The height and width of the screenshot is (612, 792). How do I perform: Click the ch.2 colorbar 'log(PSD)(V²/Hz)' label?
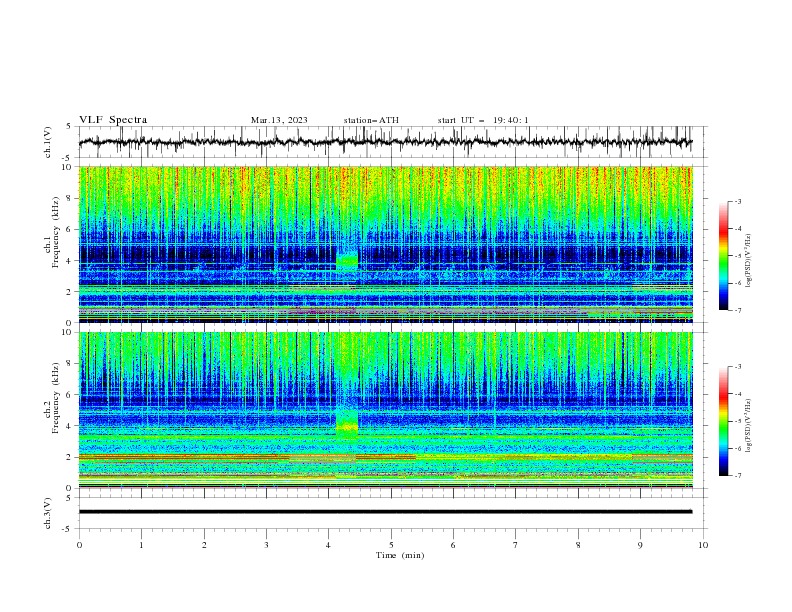tap(748, 425)
